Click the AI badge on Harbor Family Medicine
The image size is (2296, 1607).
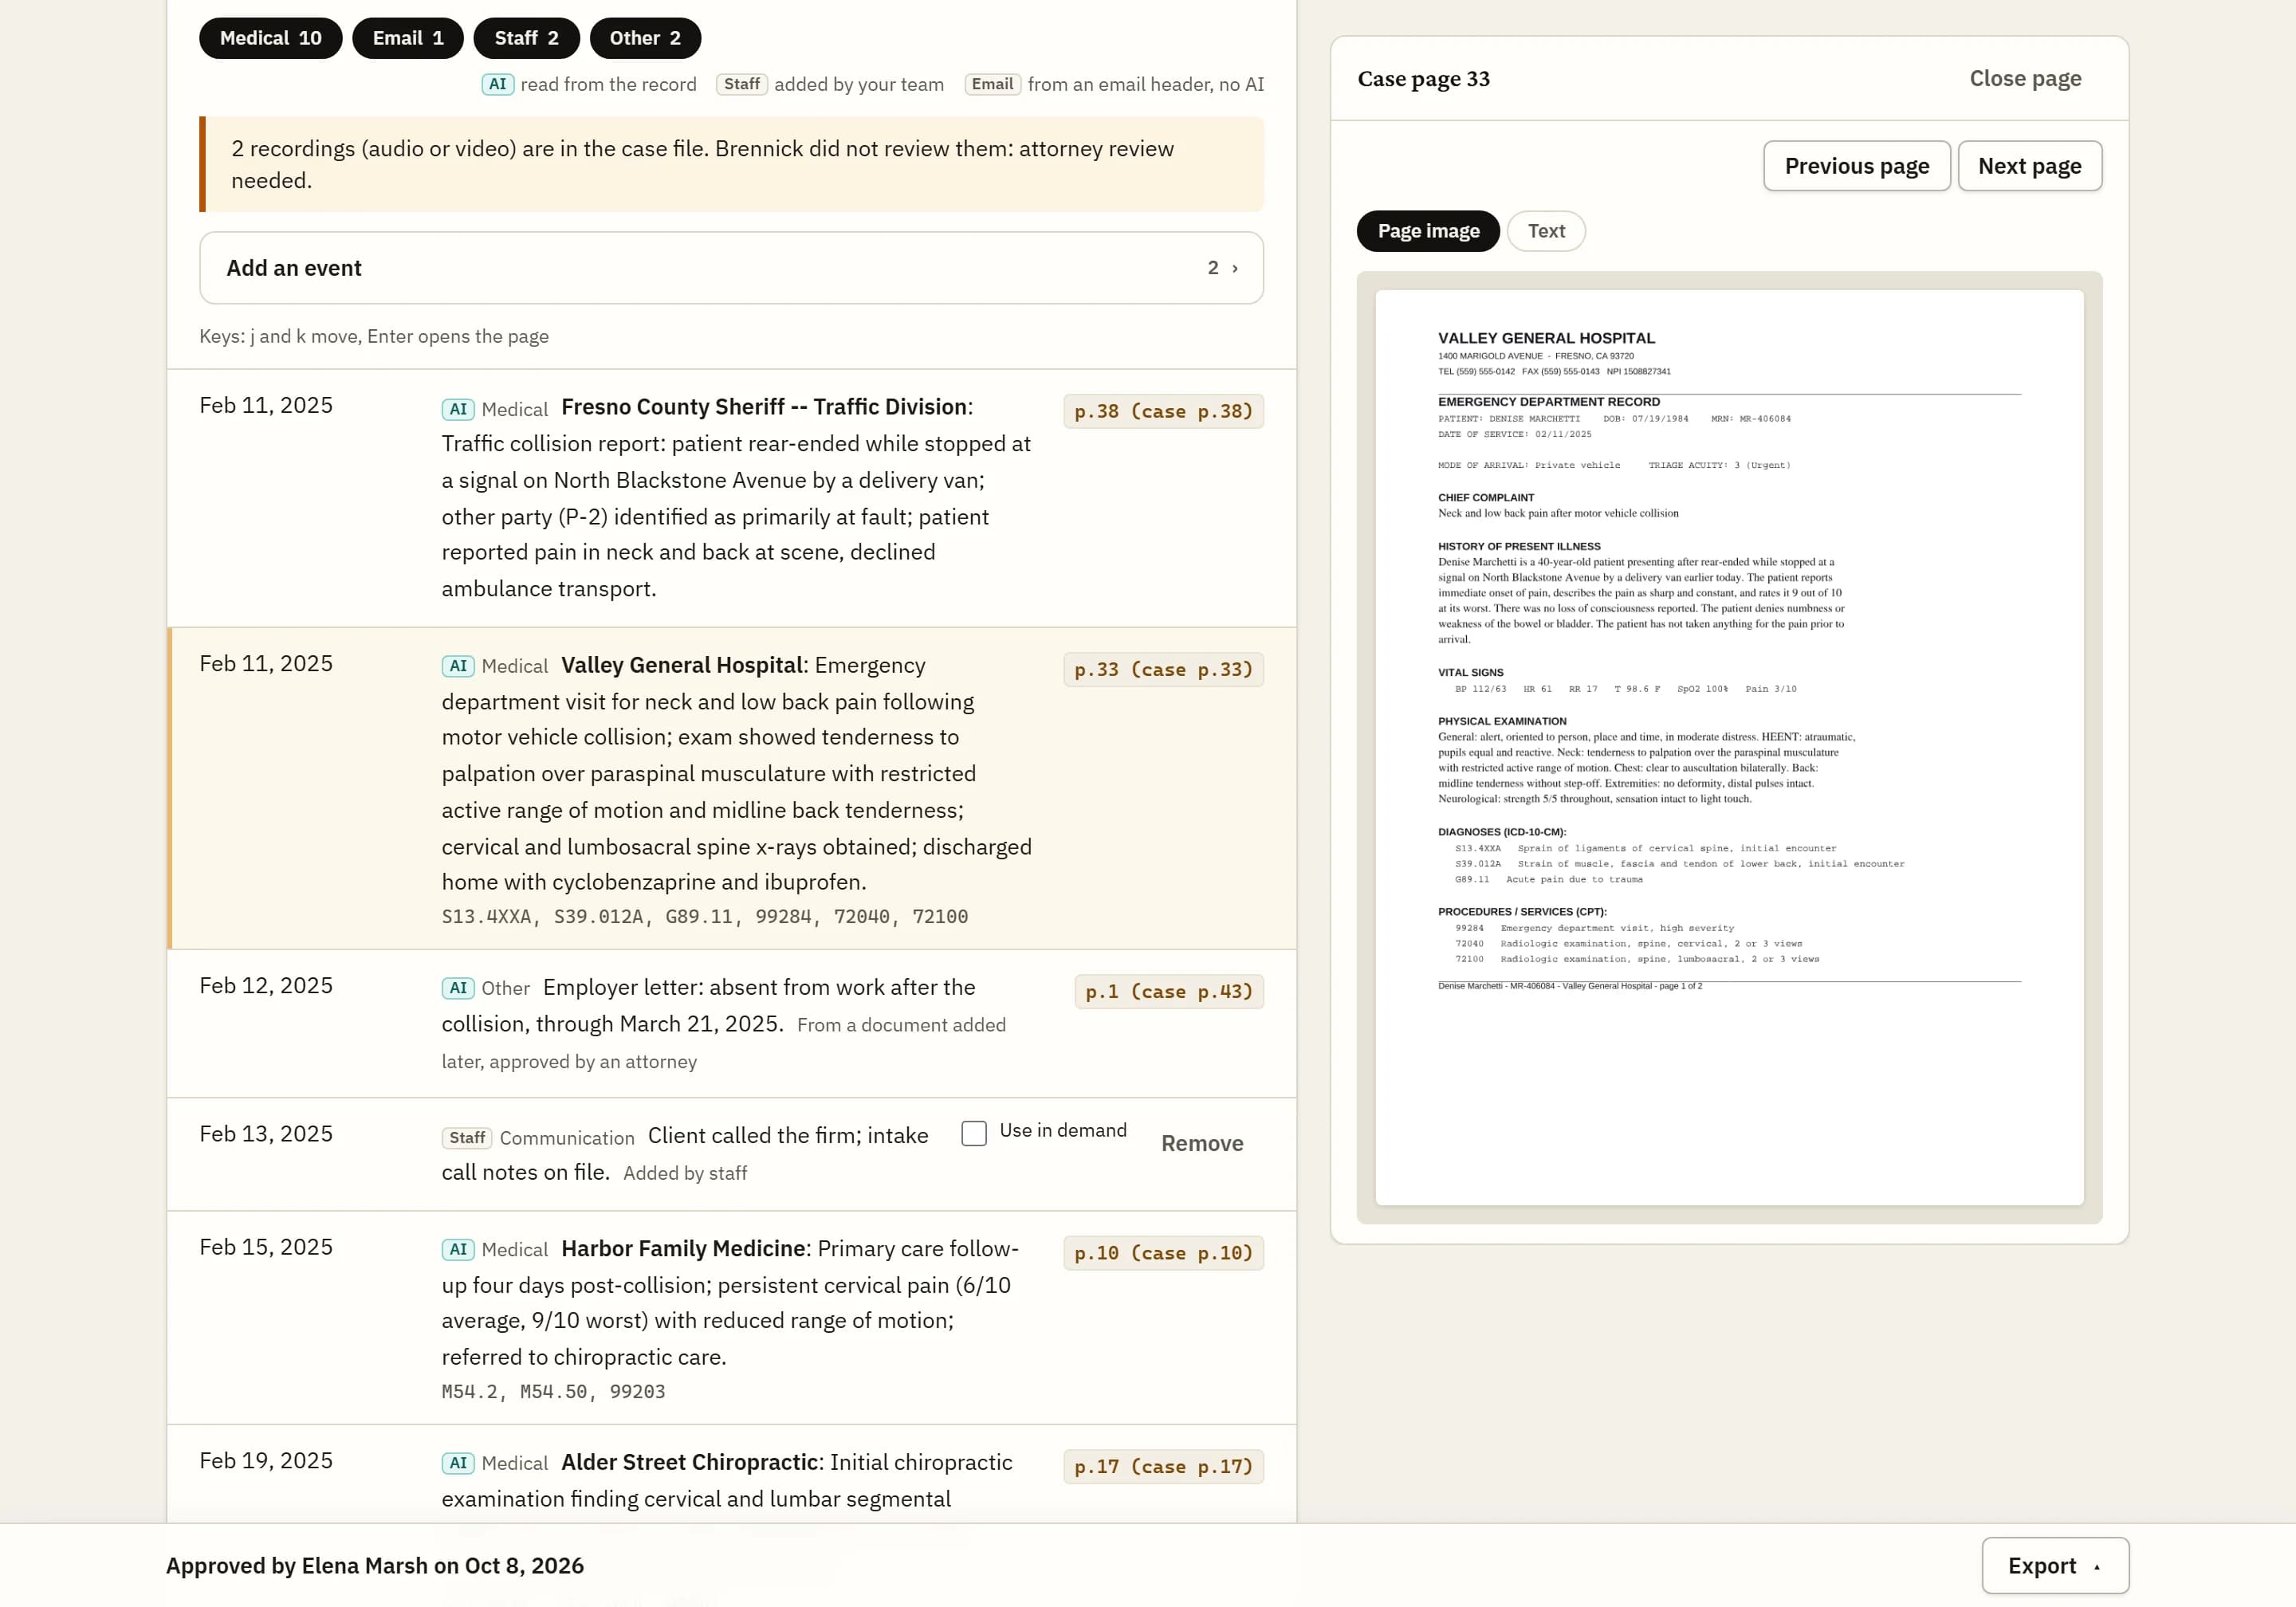[458, 1249]
